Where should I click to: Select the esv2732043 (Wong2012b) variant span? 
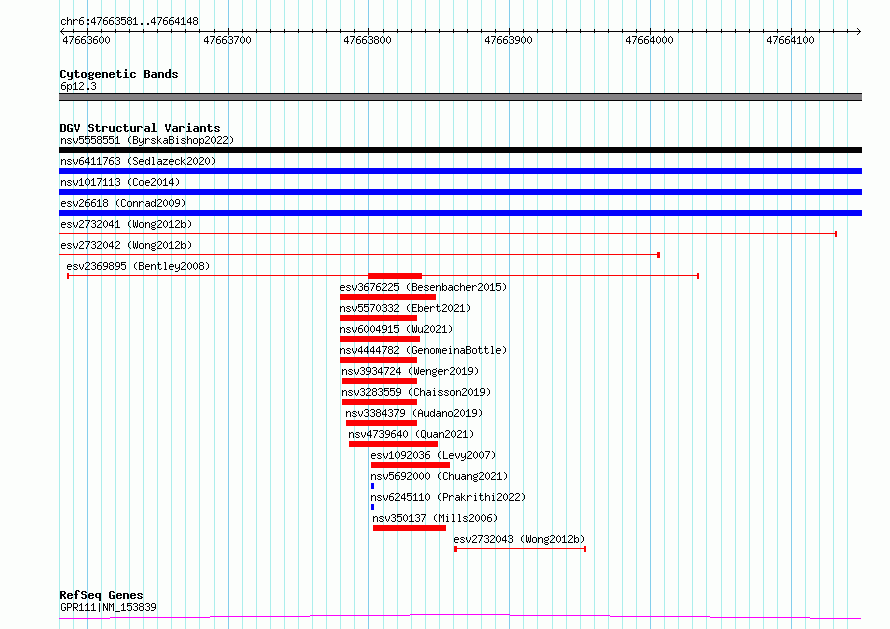click(x=520, y=548)
